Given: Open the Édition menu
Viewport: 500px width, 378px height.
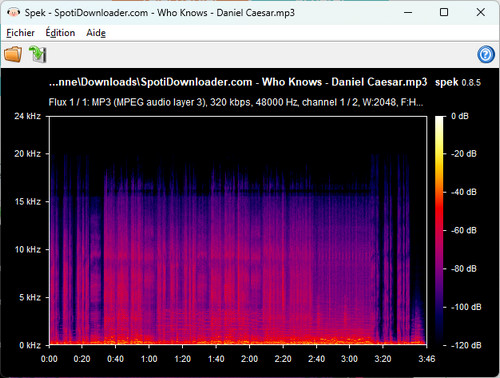Looking at the screenshot, I should pos(60,33).
